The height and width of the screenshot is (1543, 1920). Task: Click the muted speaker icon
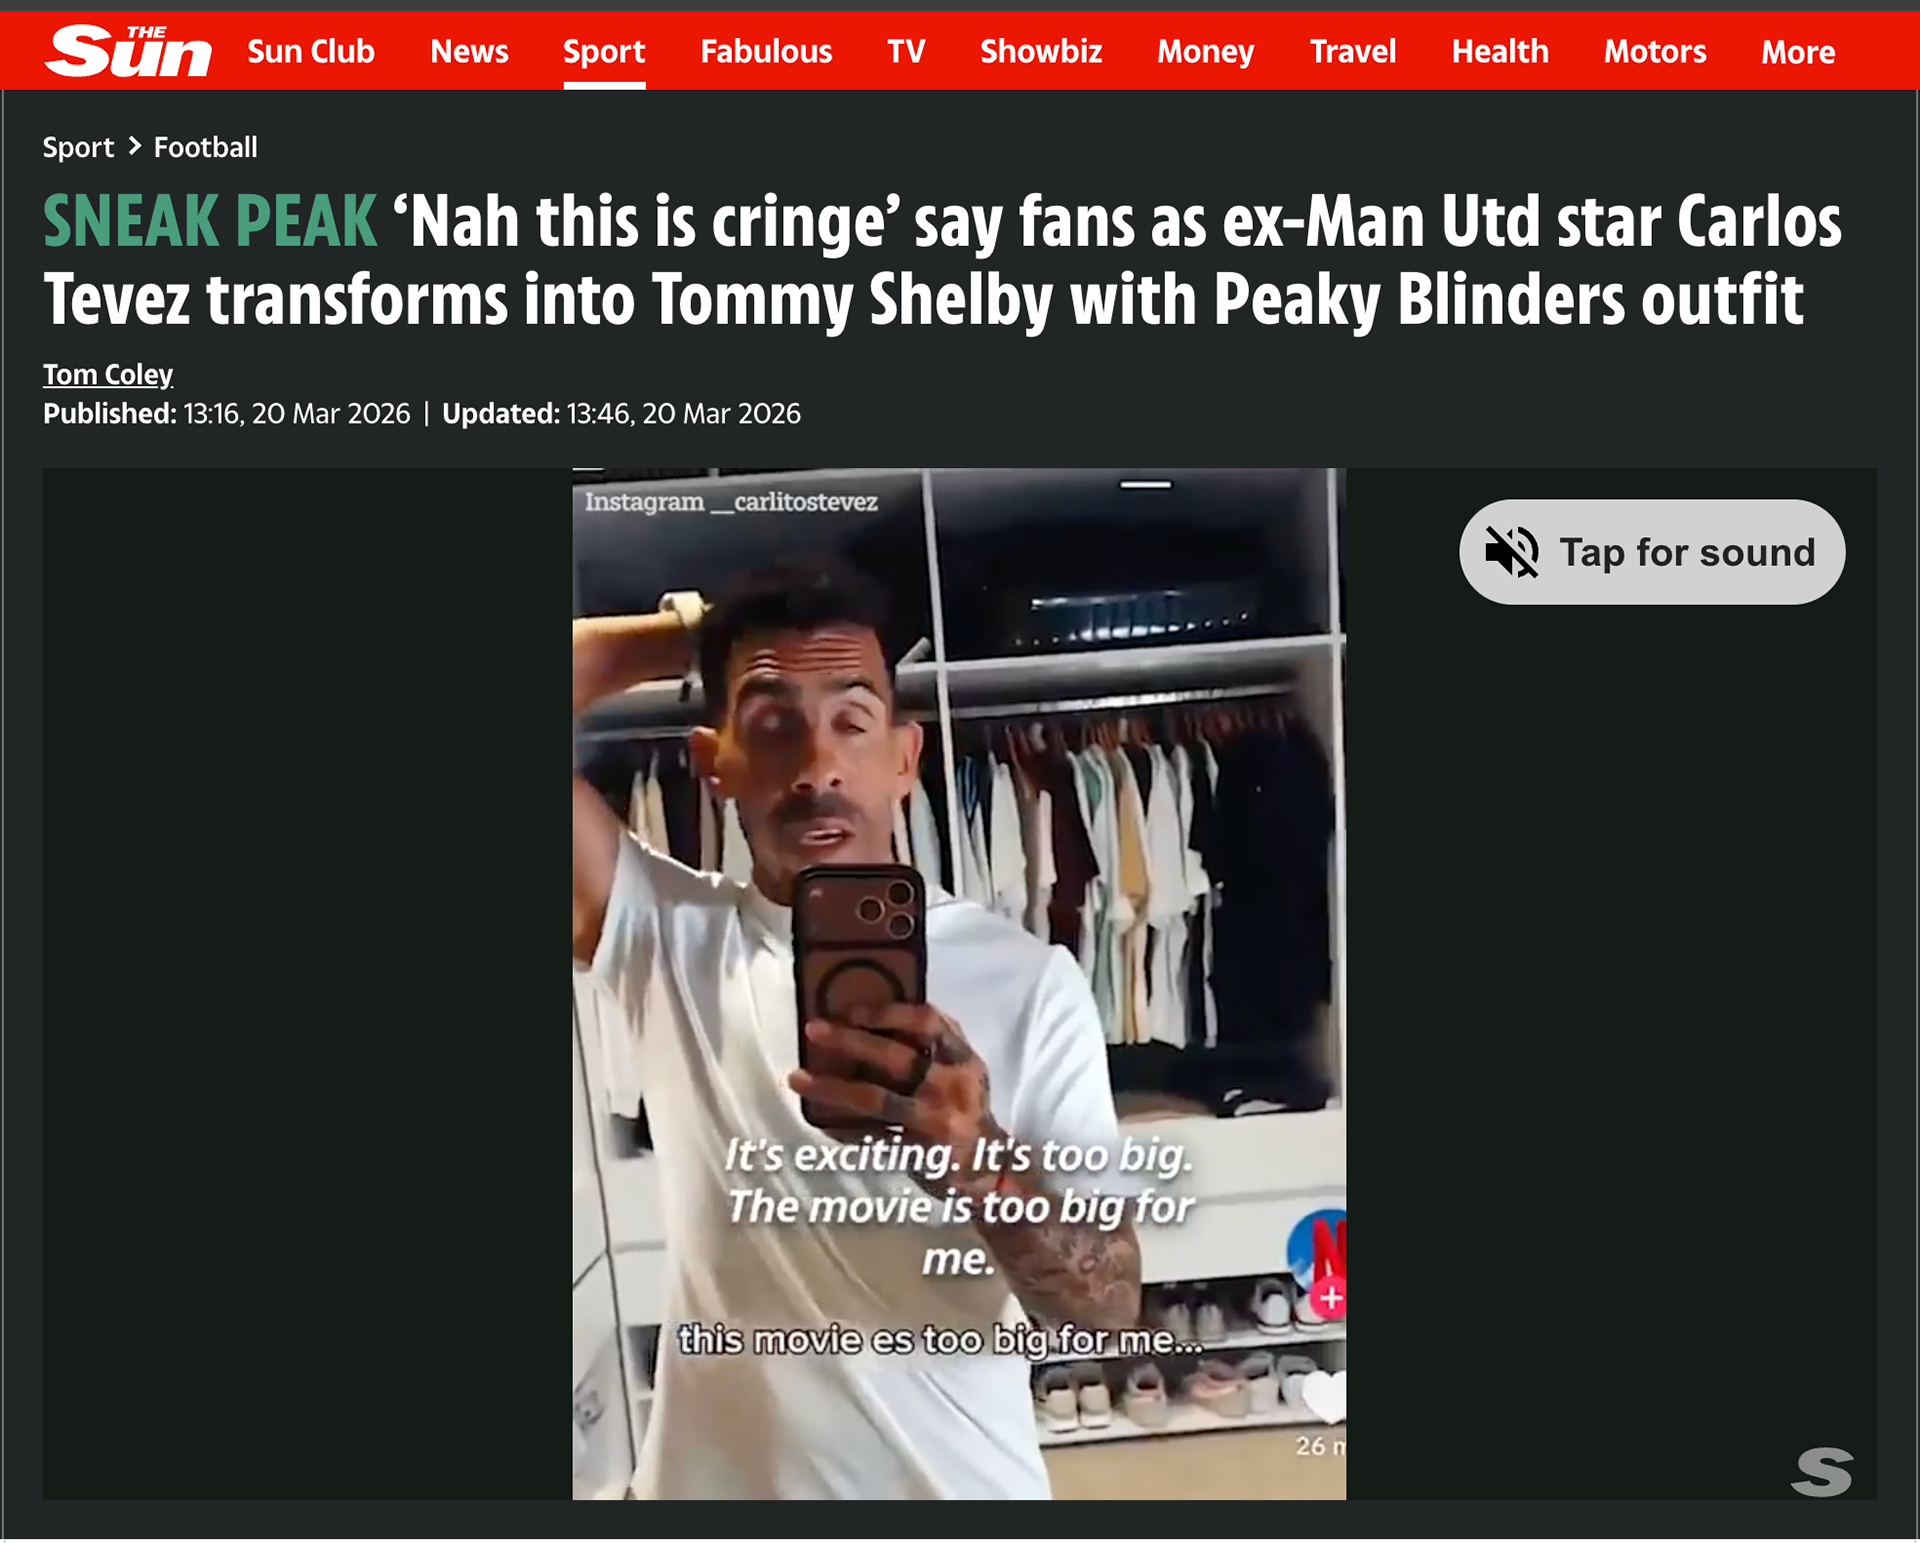[1511, 552]
